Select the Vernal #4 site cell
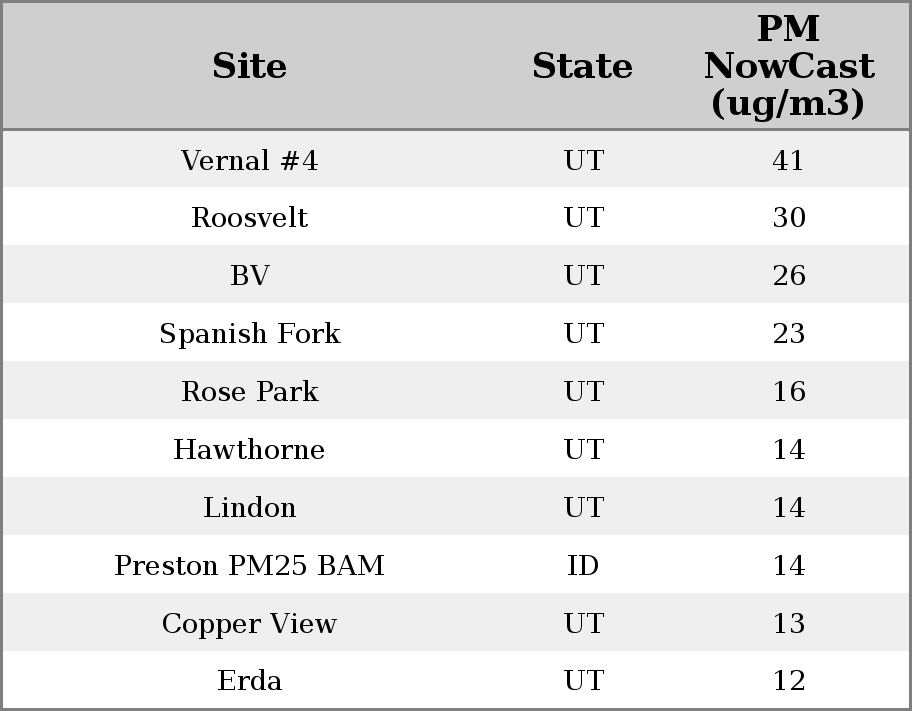 (249, 160)
